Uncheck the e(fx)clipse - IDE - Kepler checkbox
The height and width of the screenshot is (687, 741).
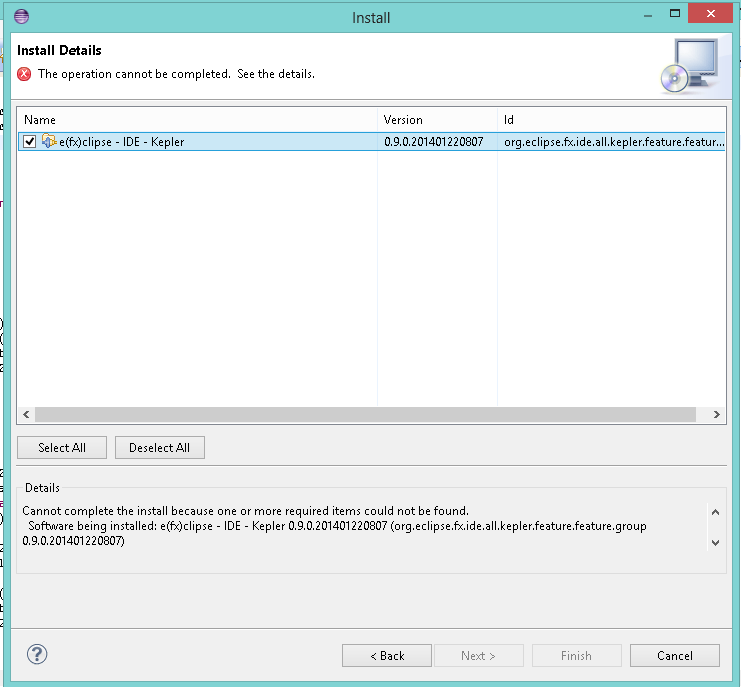(29, 141)
